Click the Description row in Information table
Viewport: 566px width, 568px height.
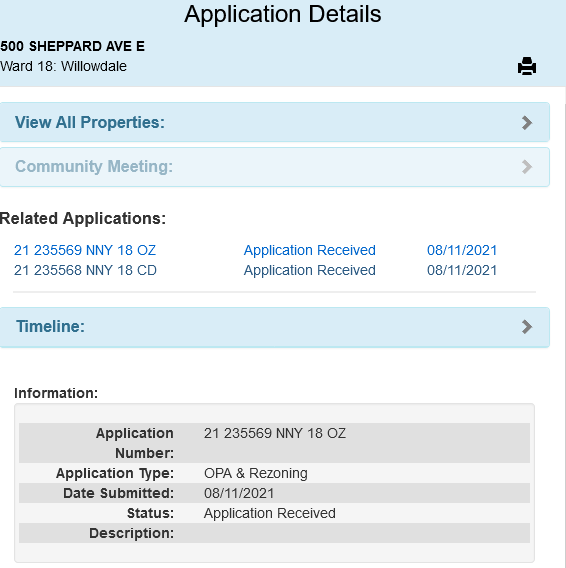point(274,533)
